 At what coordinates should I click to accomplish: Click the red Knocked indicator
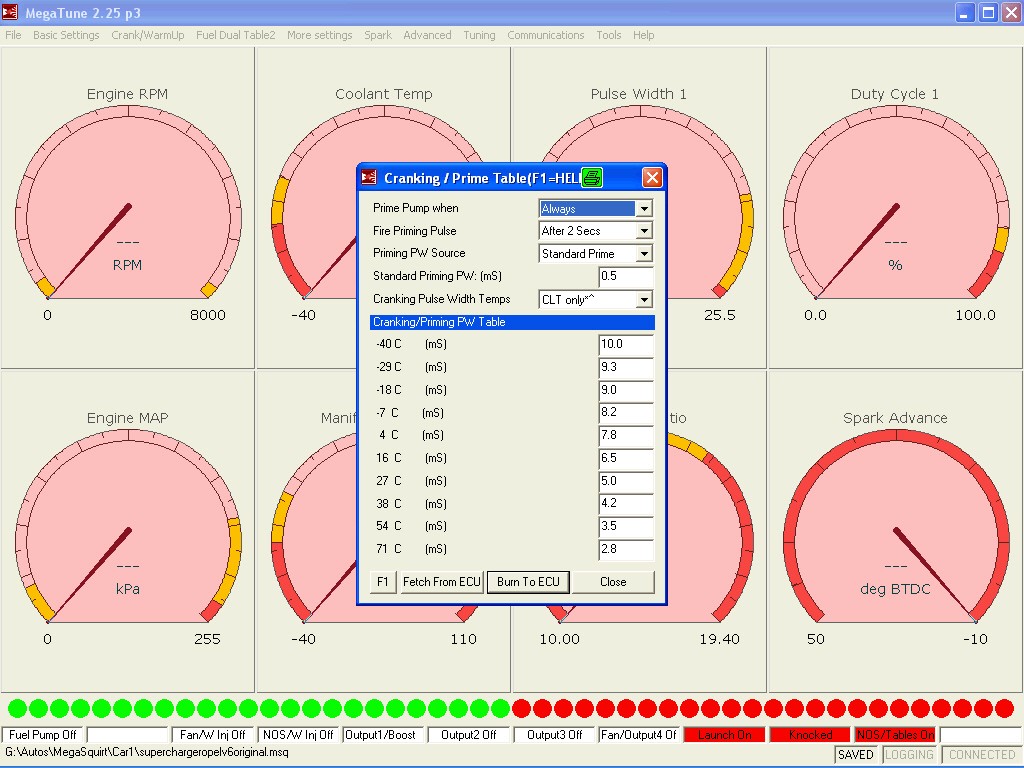810,735
